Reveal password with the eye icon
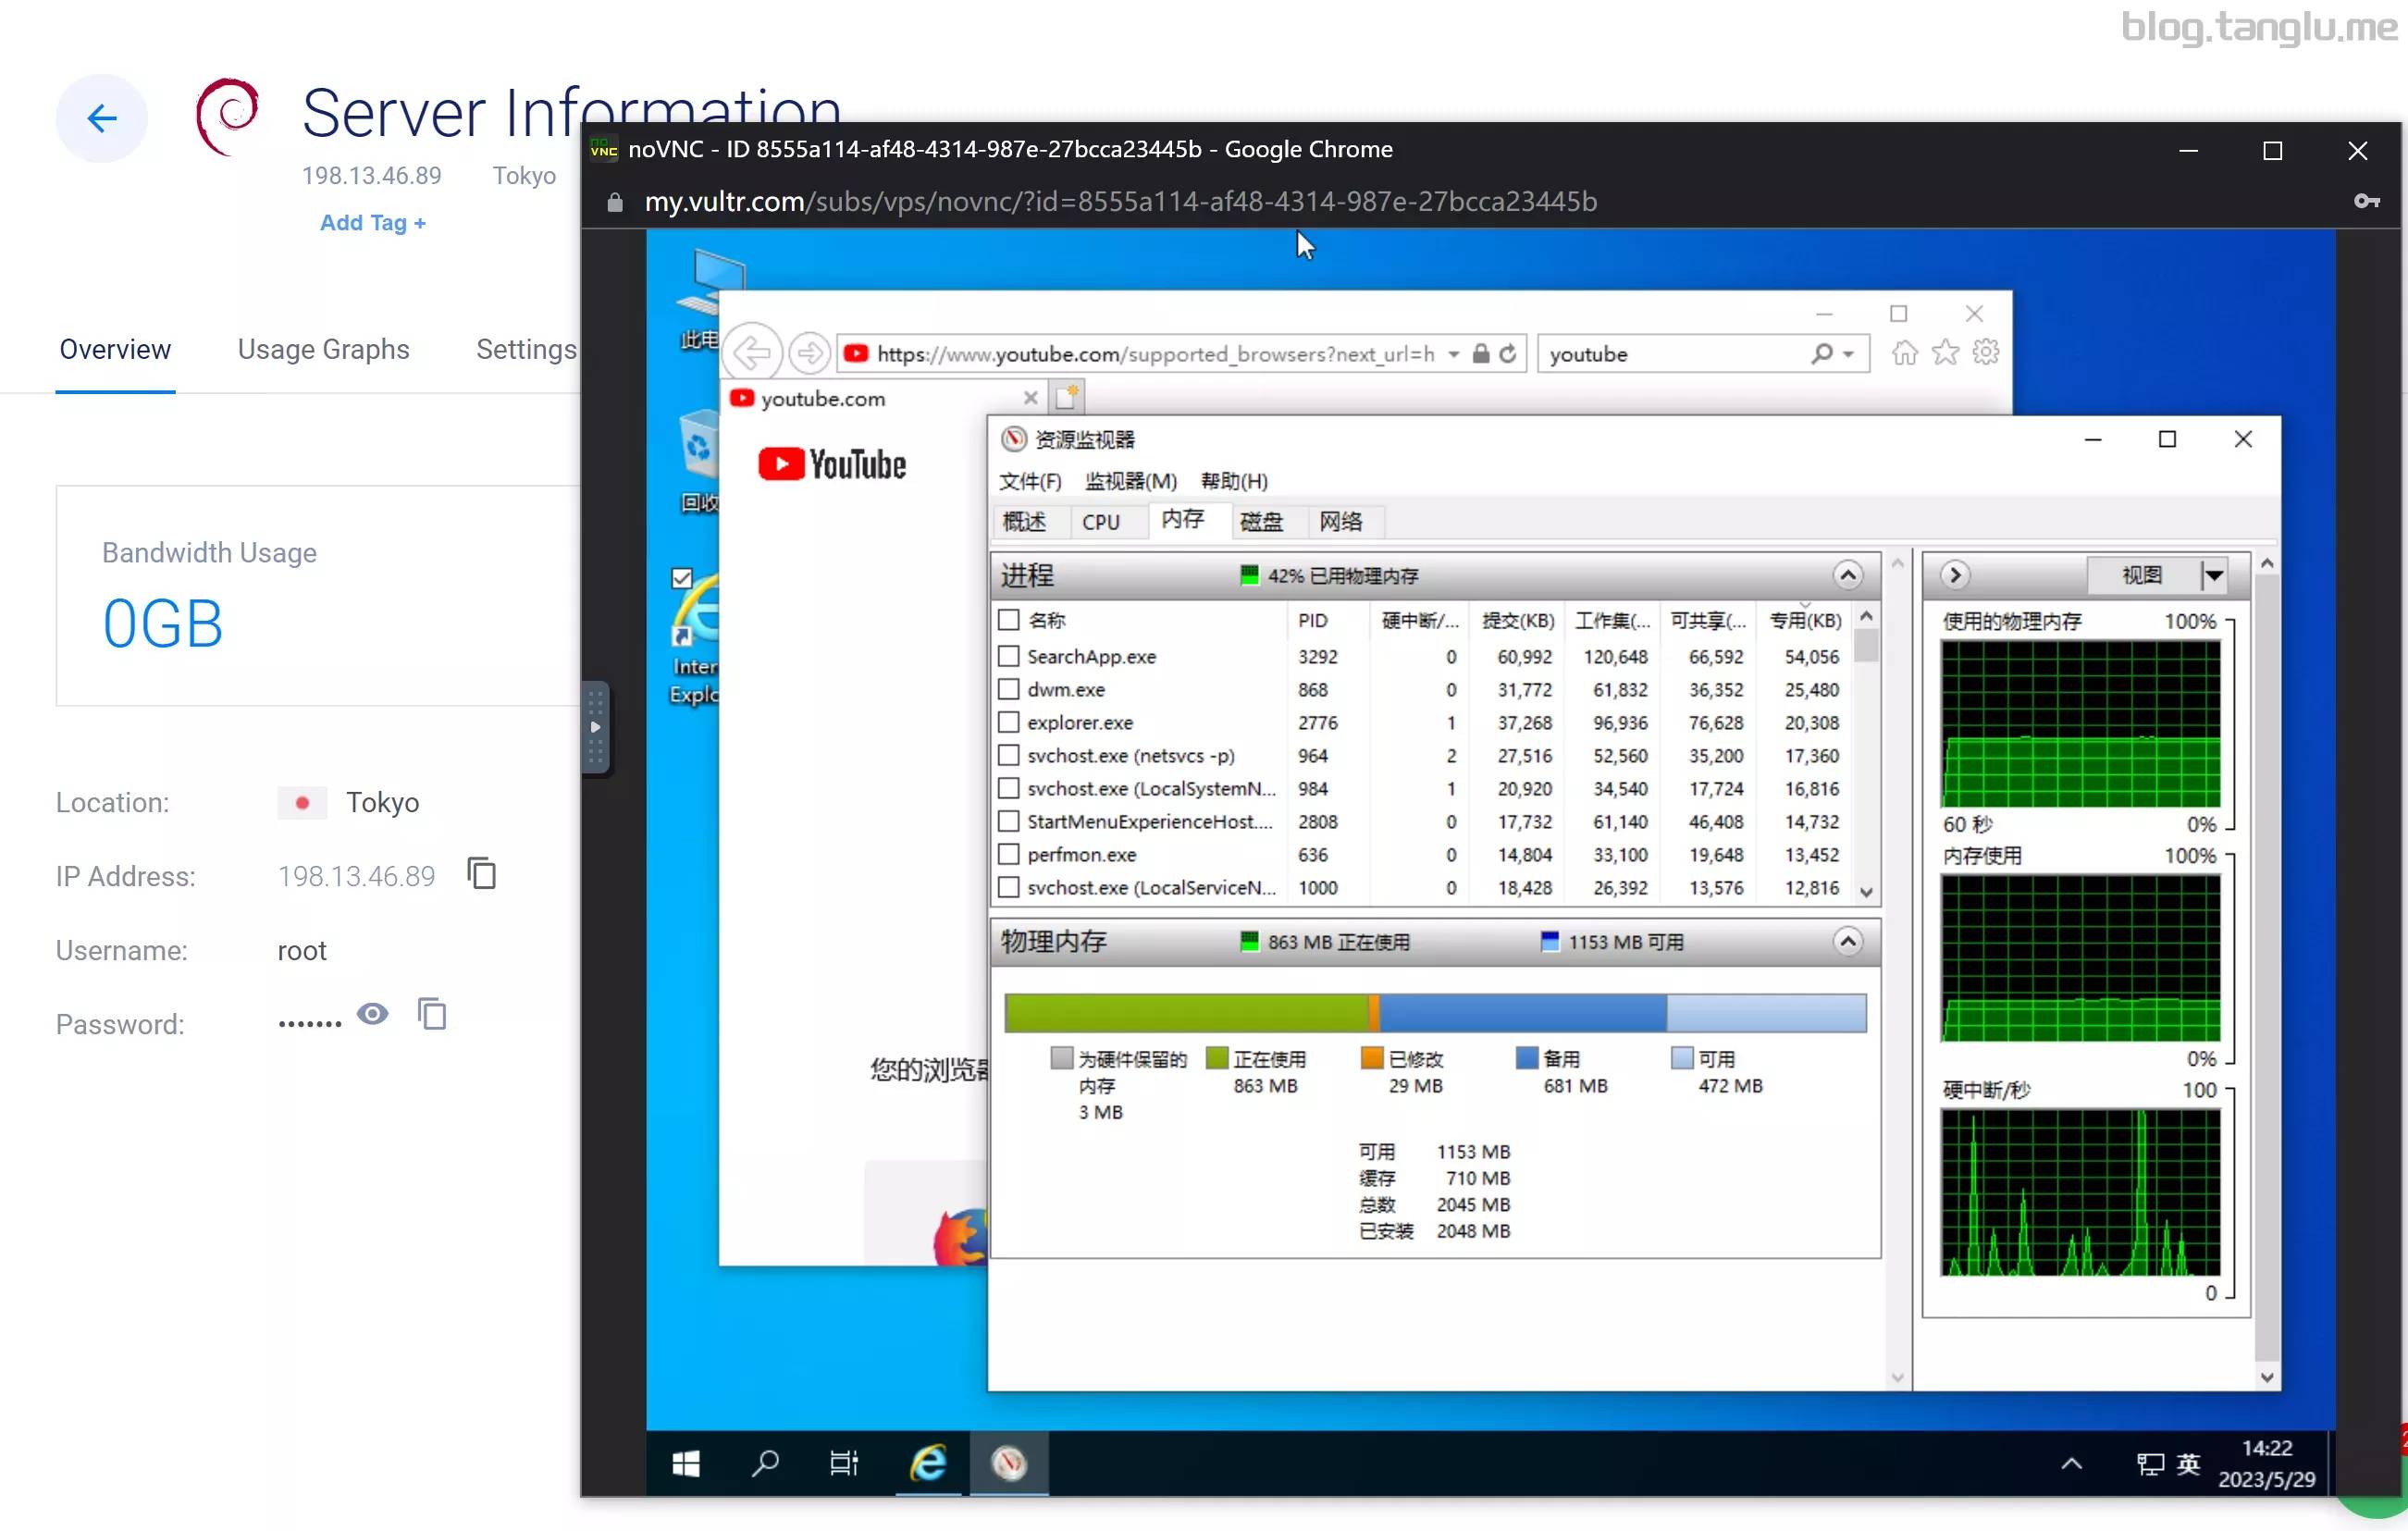Image resolution: width=2408 pixels, height=1531 pixels. tap(373, 1014)
